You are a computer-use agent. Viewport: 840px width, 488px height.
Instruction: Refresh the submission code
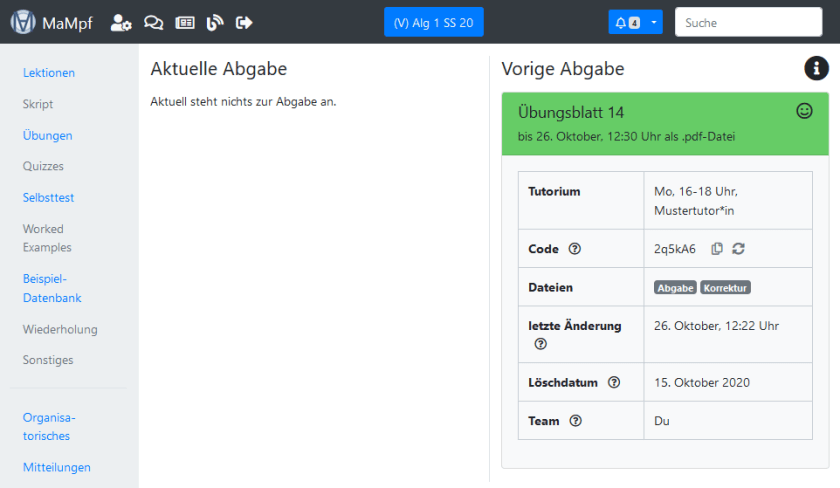(x=738, y=249)
